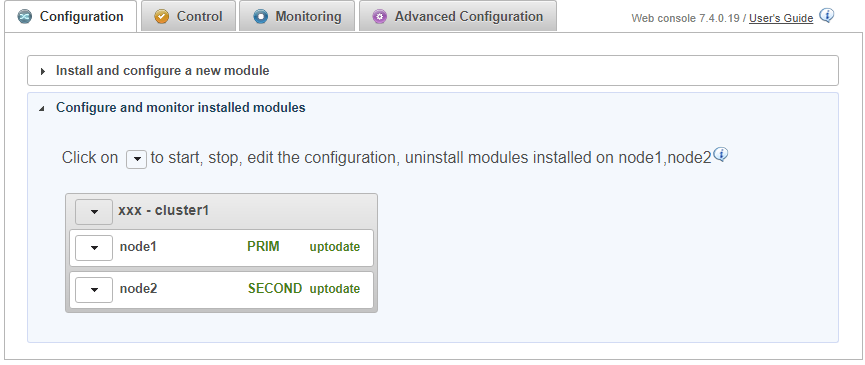865x365 pixels.
Task: Open the User's Guide link
Action: (781, 18)
